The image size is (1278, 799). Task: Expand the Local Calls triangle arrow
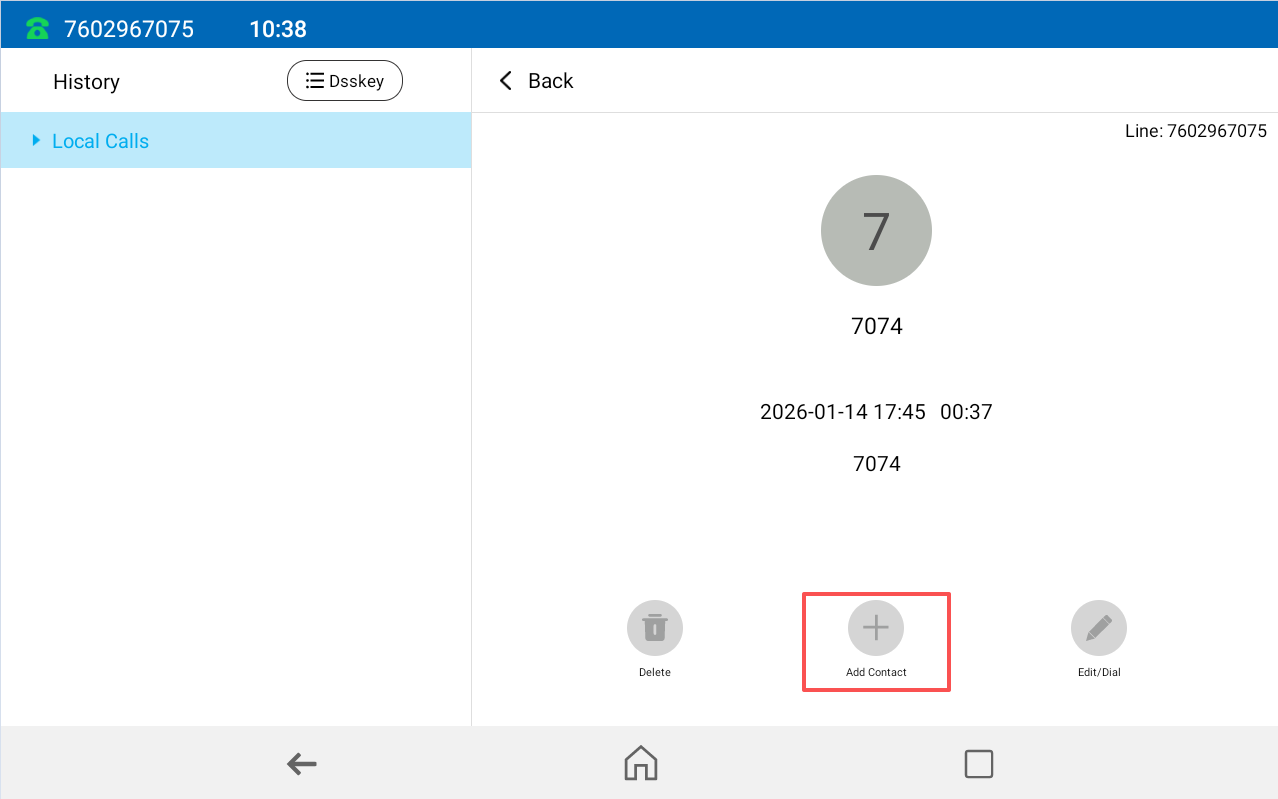(x=37, y=141)
